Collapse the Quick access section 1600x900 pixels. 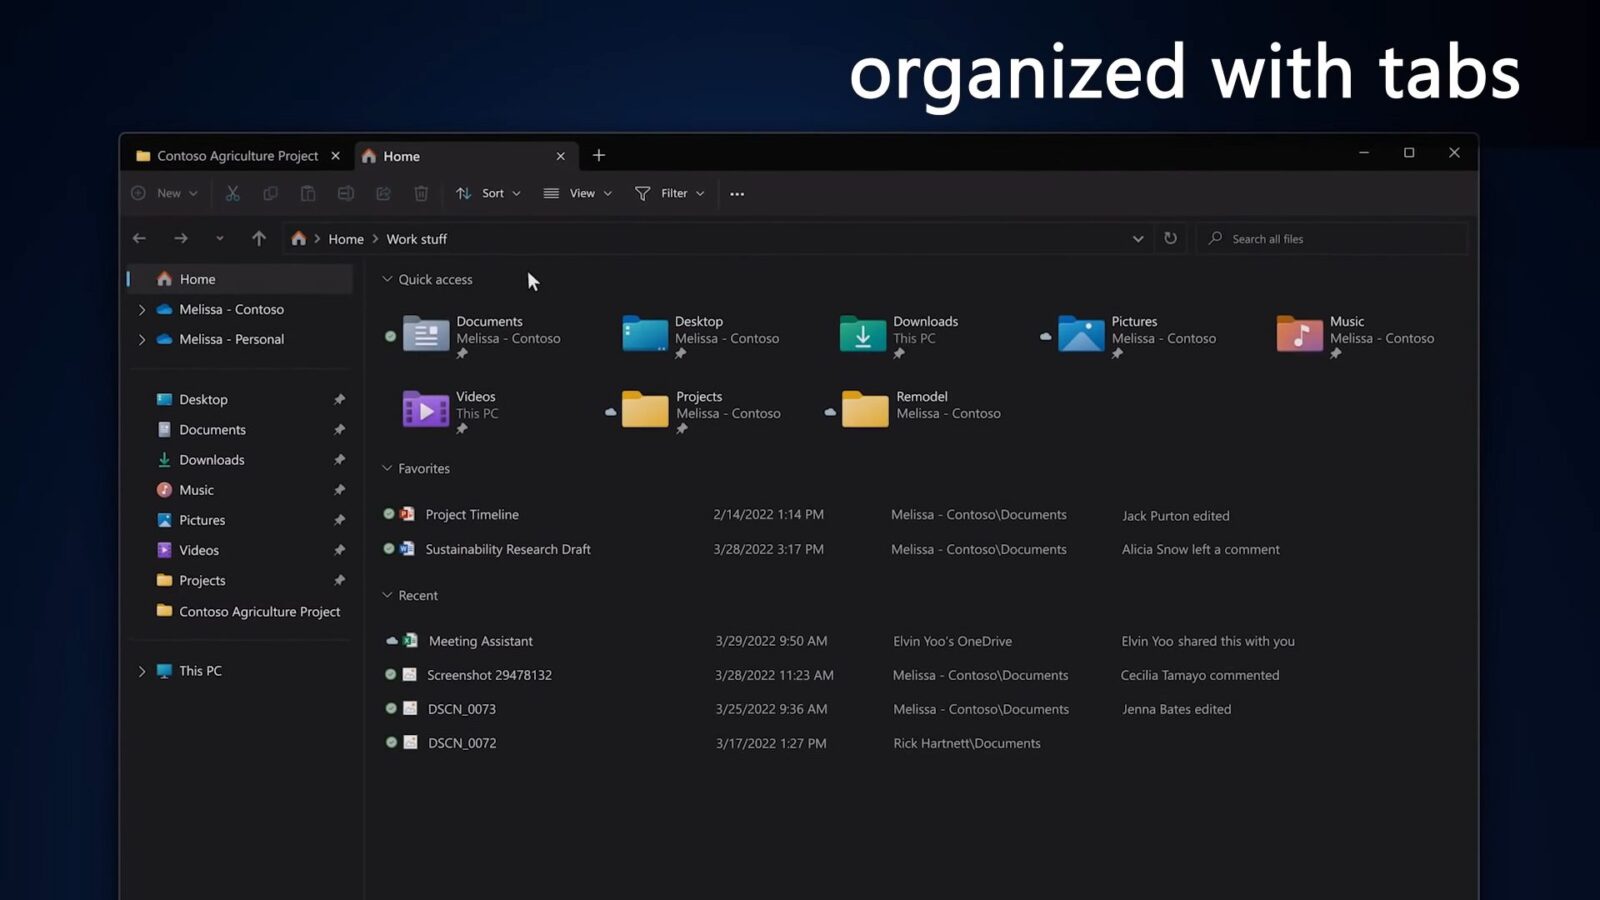click(386, 279)
